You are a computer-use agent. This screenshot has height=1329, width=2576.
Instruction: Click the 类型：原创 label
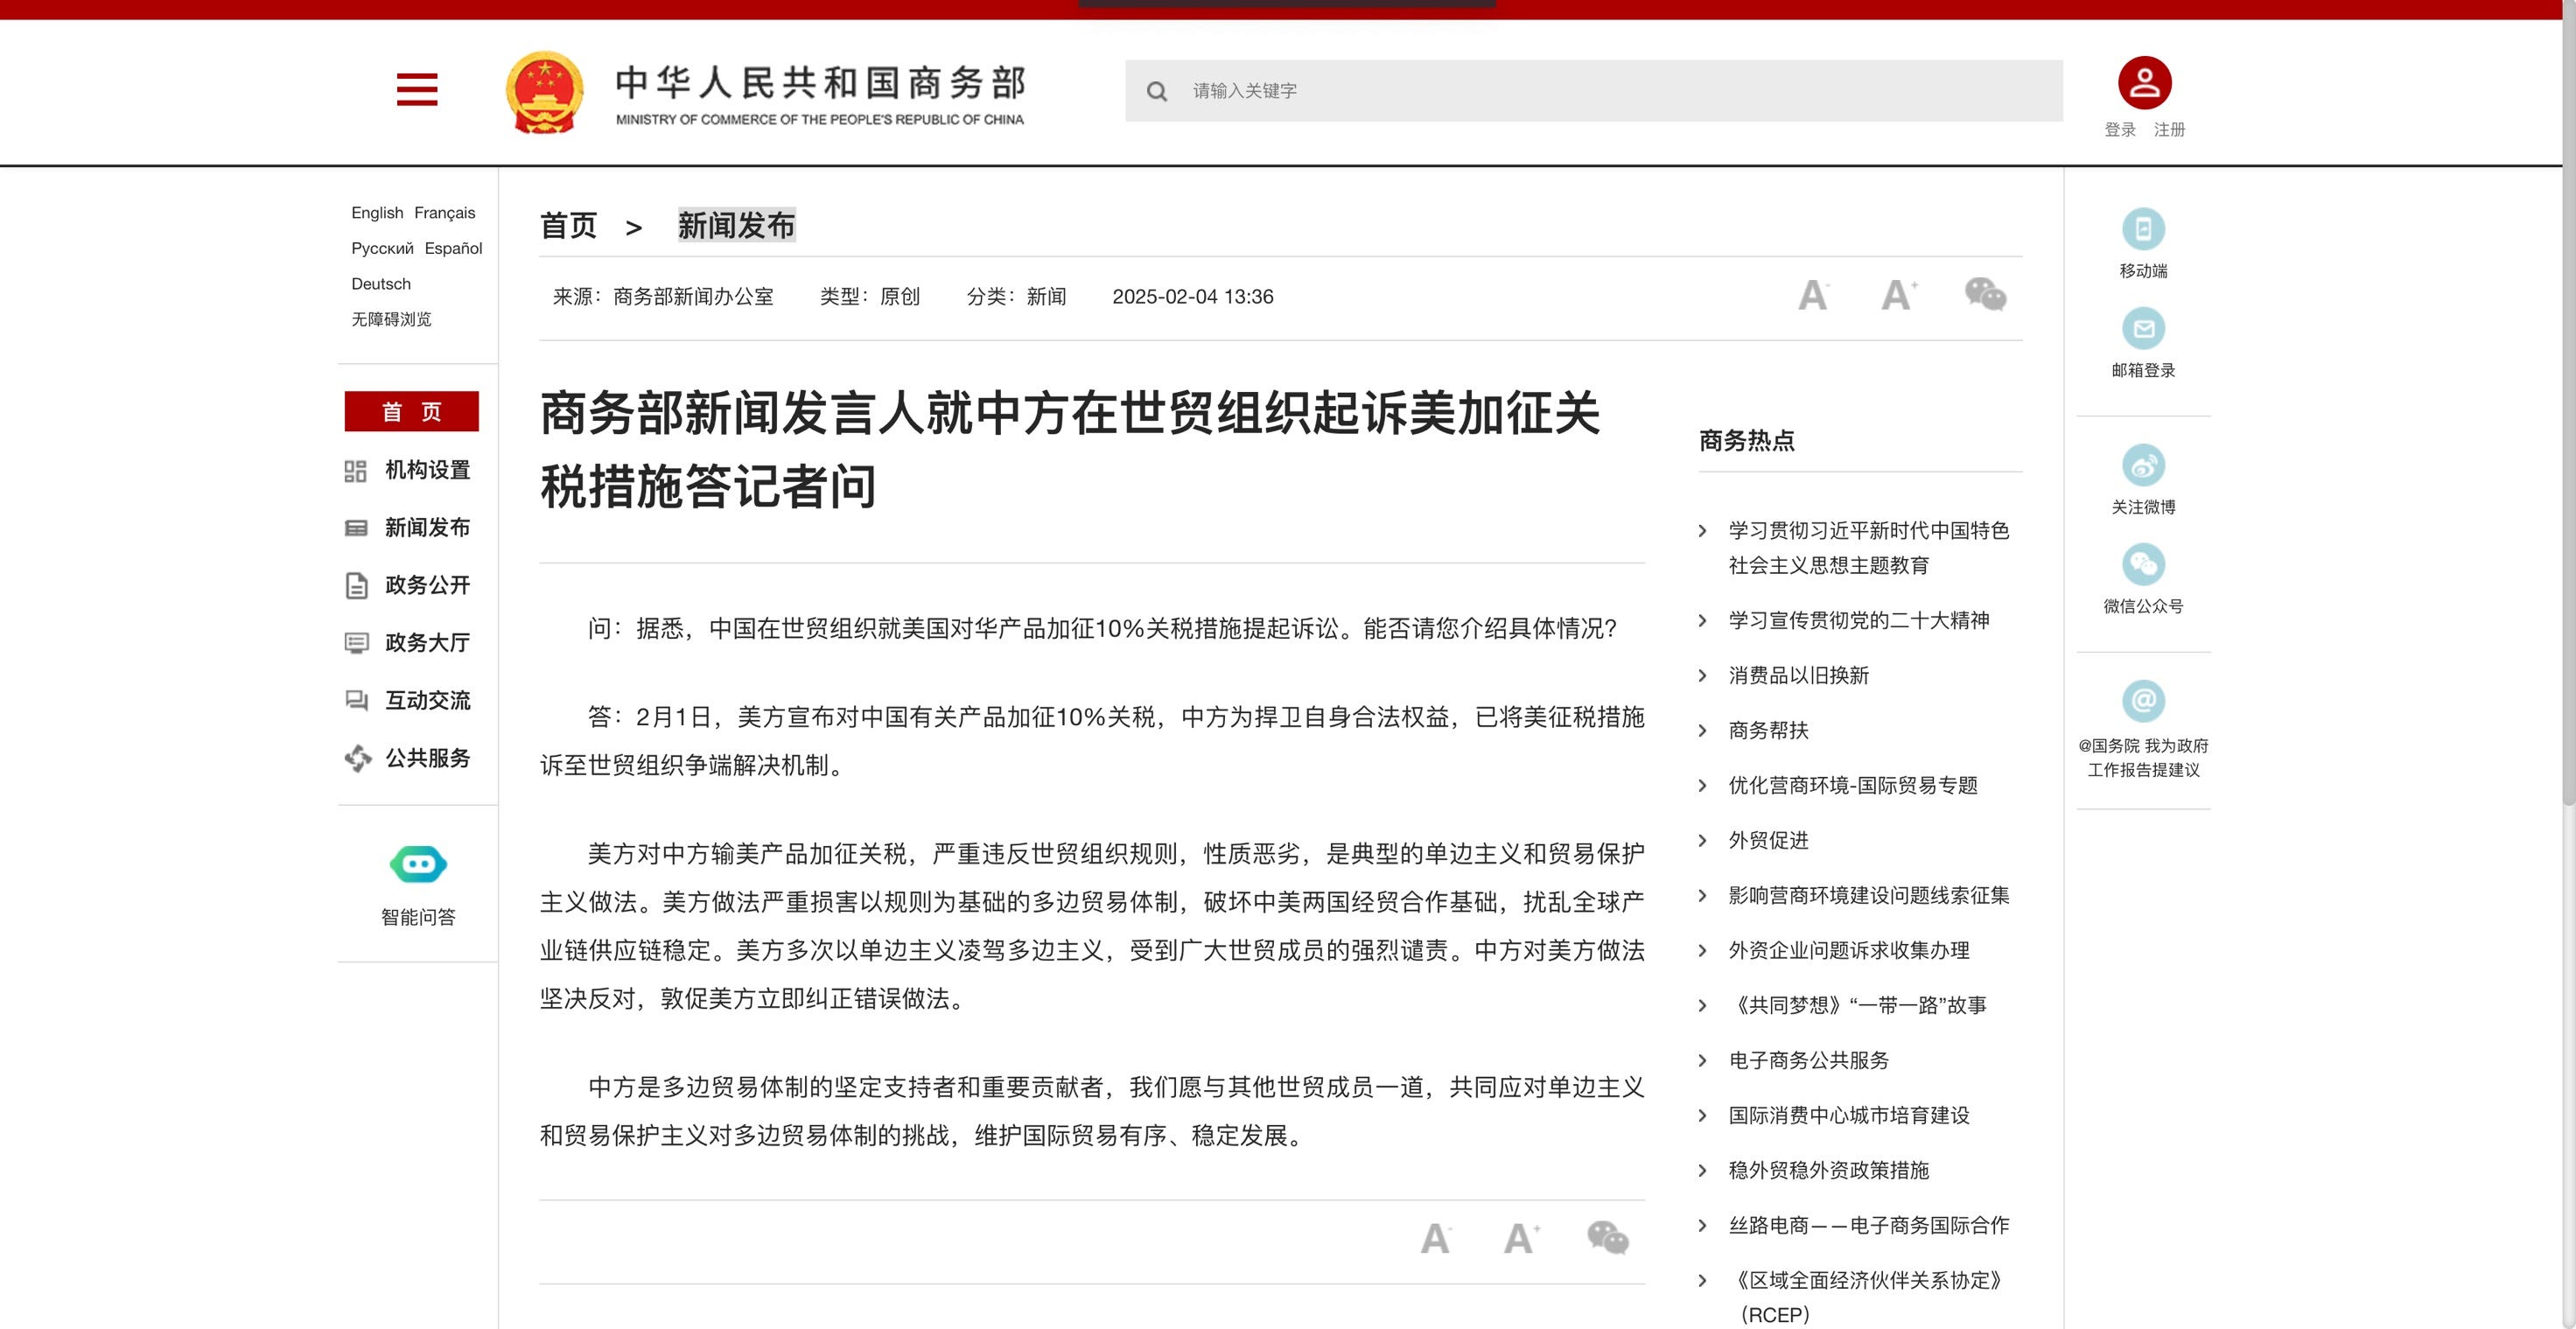869,297
